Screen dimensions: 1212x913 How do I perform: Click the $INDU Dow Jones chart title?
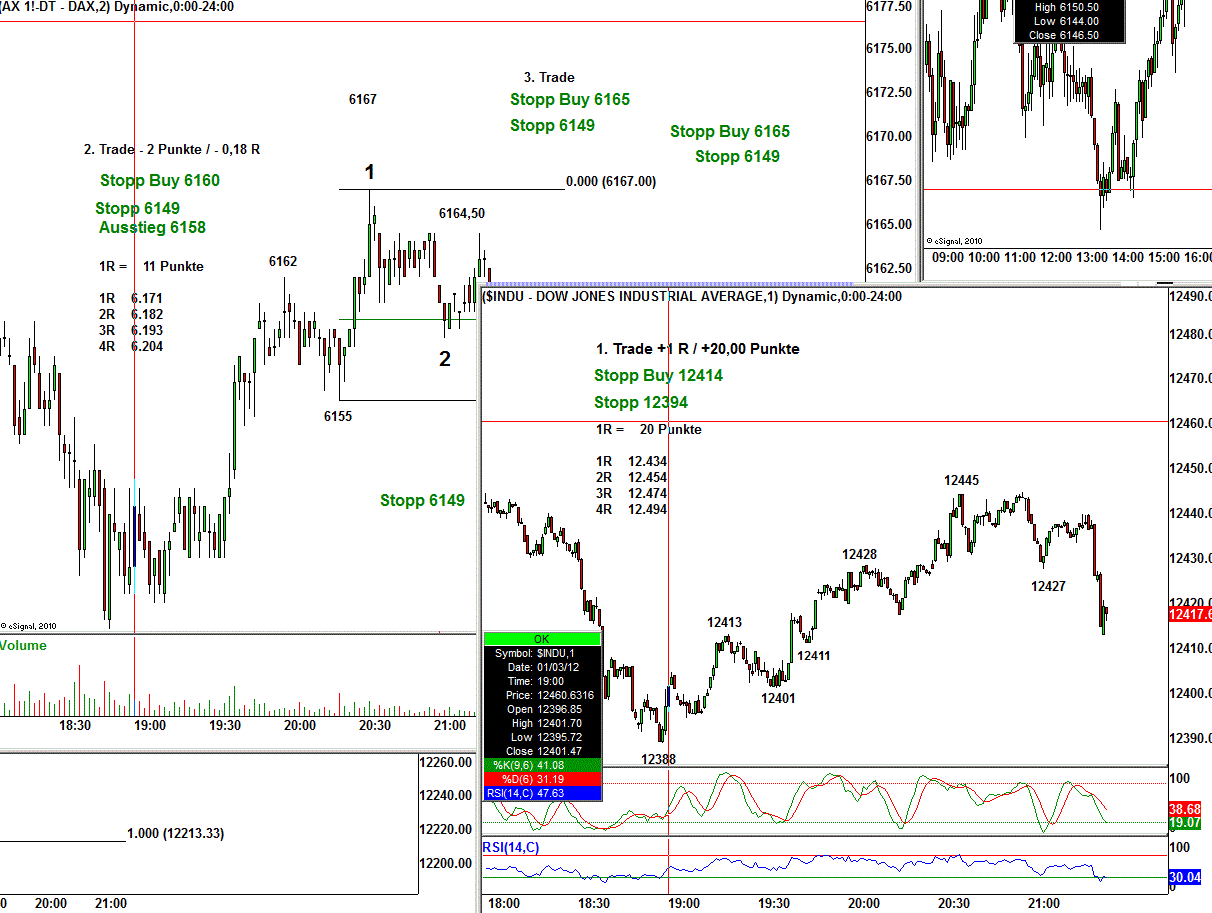tap(692, 296)
